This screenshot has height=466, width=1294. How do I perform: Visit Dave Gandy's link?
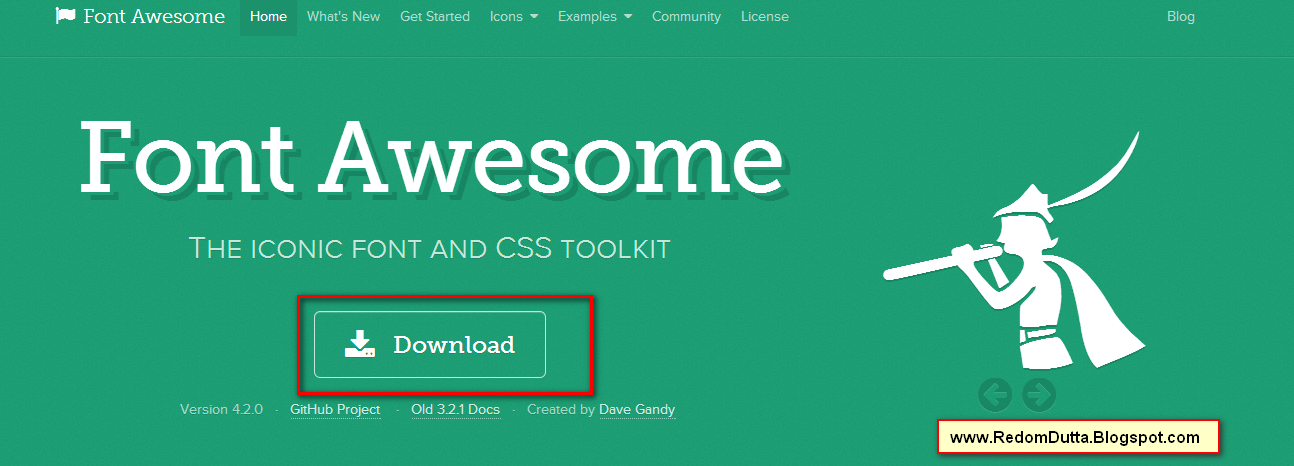[637, 410]
